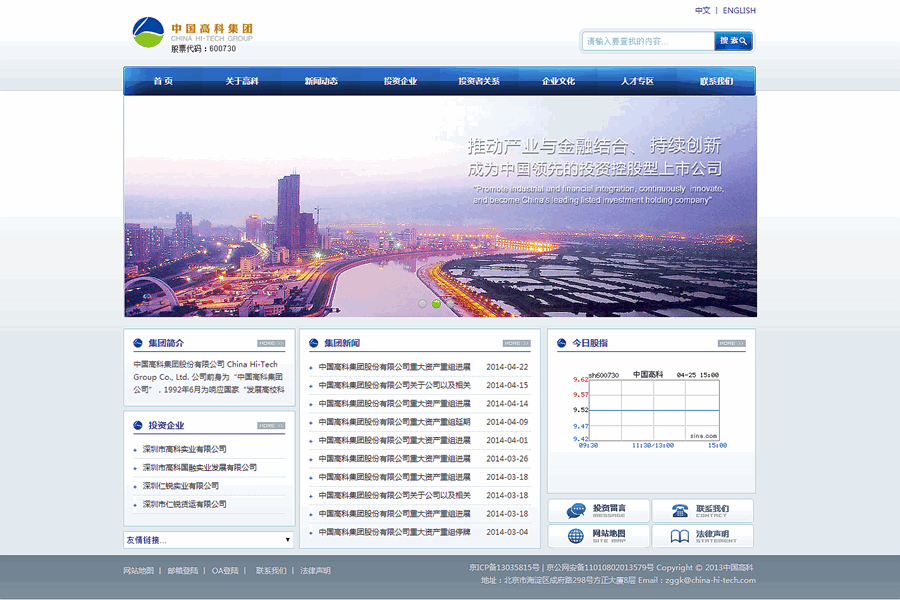Click inside the search input box

650,41
